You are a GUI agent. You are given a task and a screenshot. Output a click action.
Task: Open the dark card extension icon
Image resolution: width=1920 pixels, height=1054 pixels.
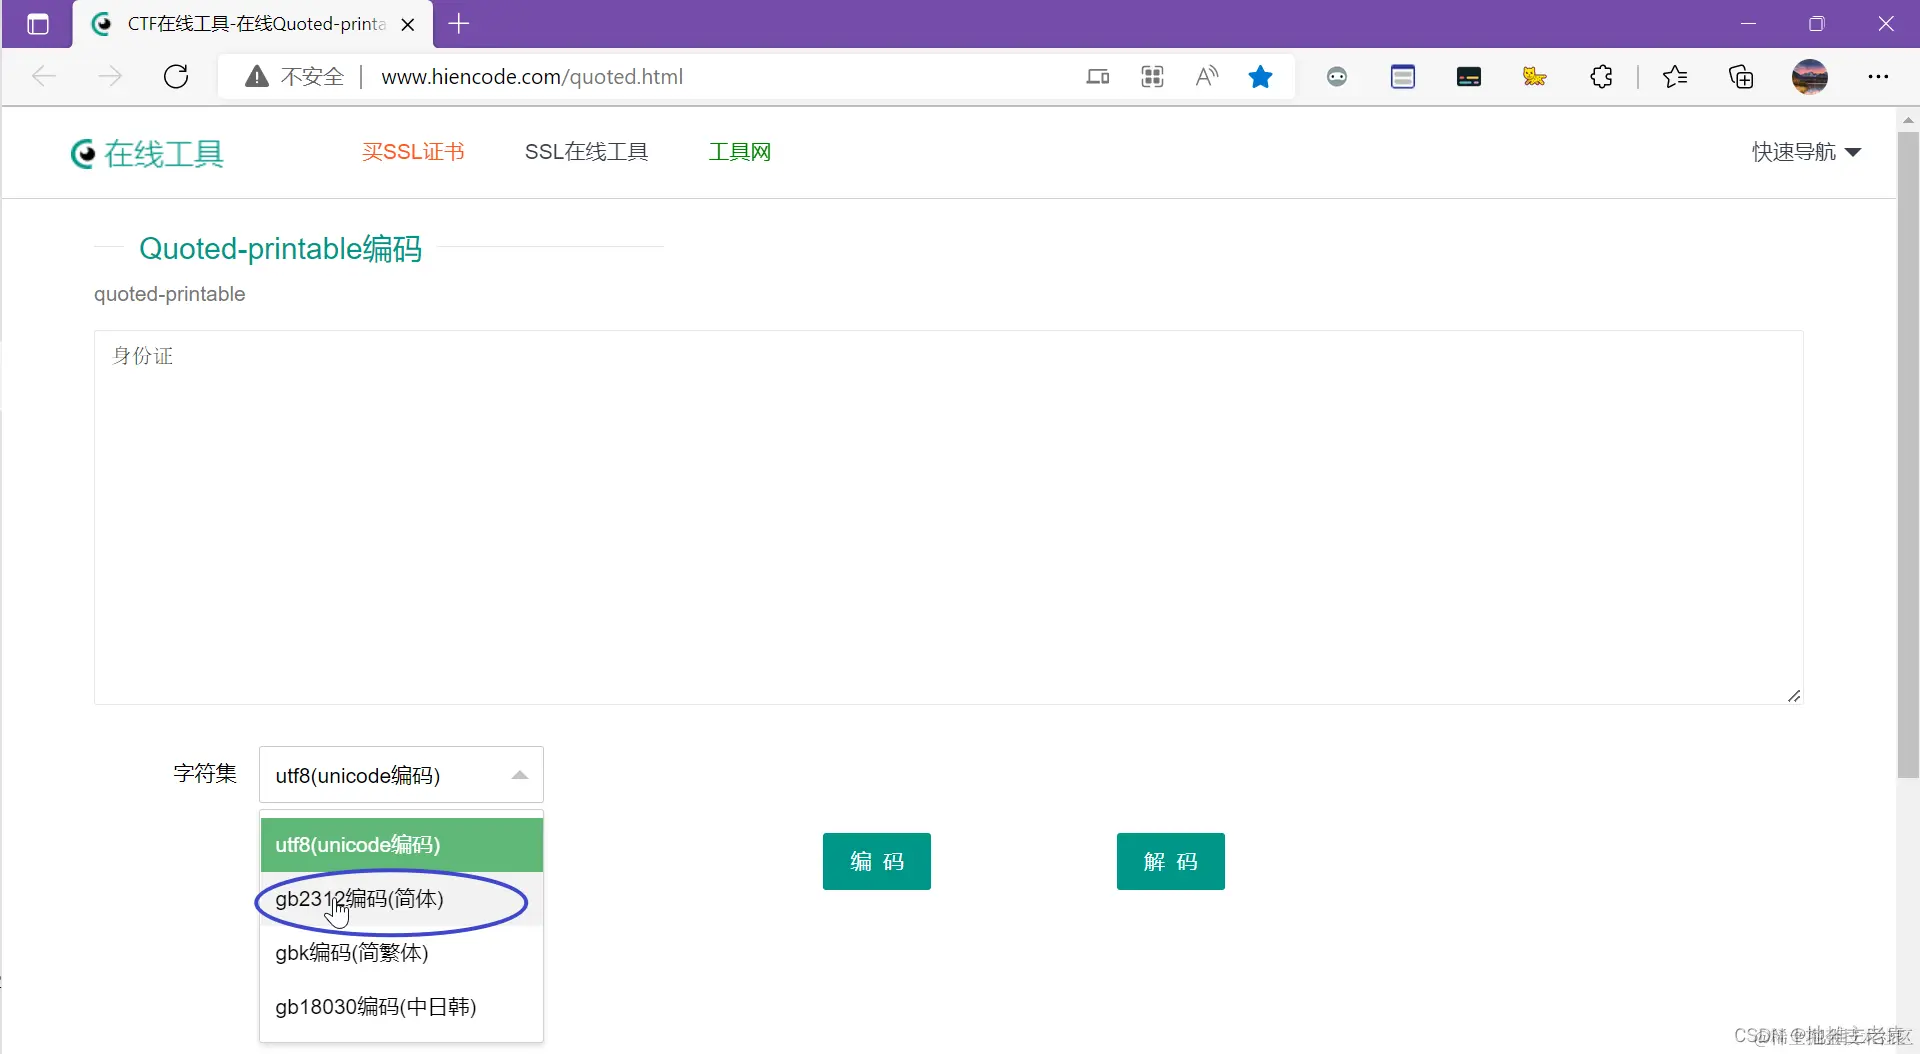tap(1469, 77)
